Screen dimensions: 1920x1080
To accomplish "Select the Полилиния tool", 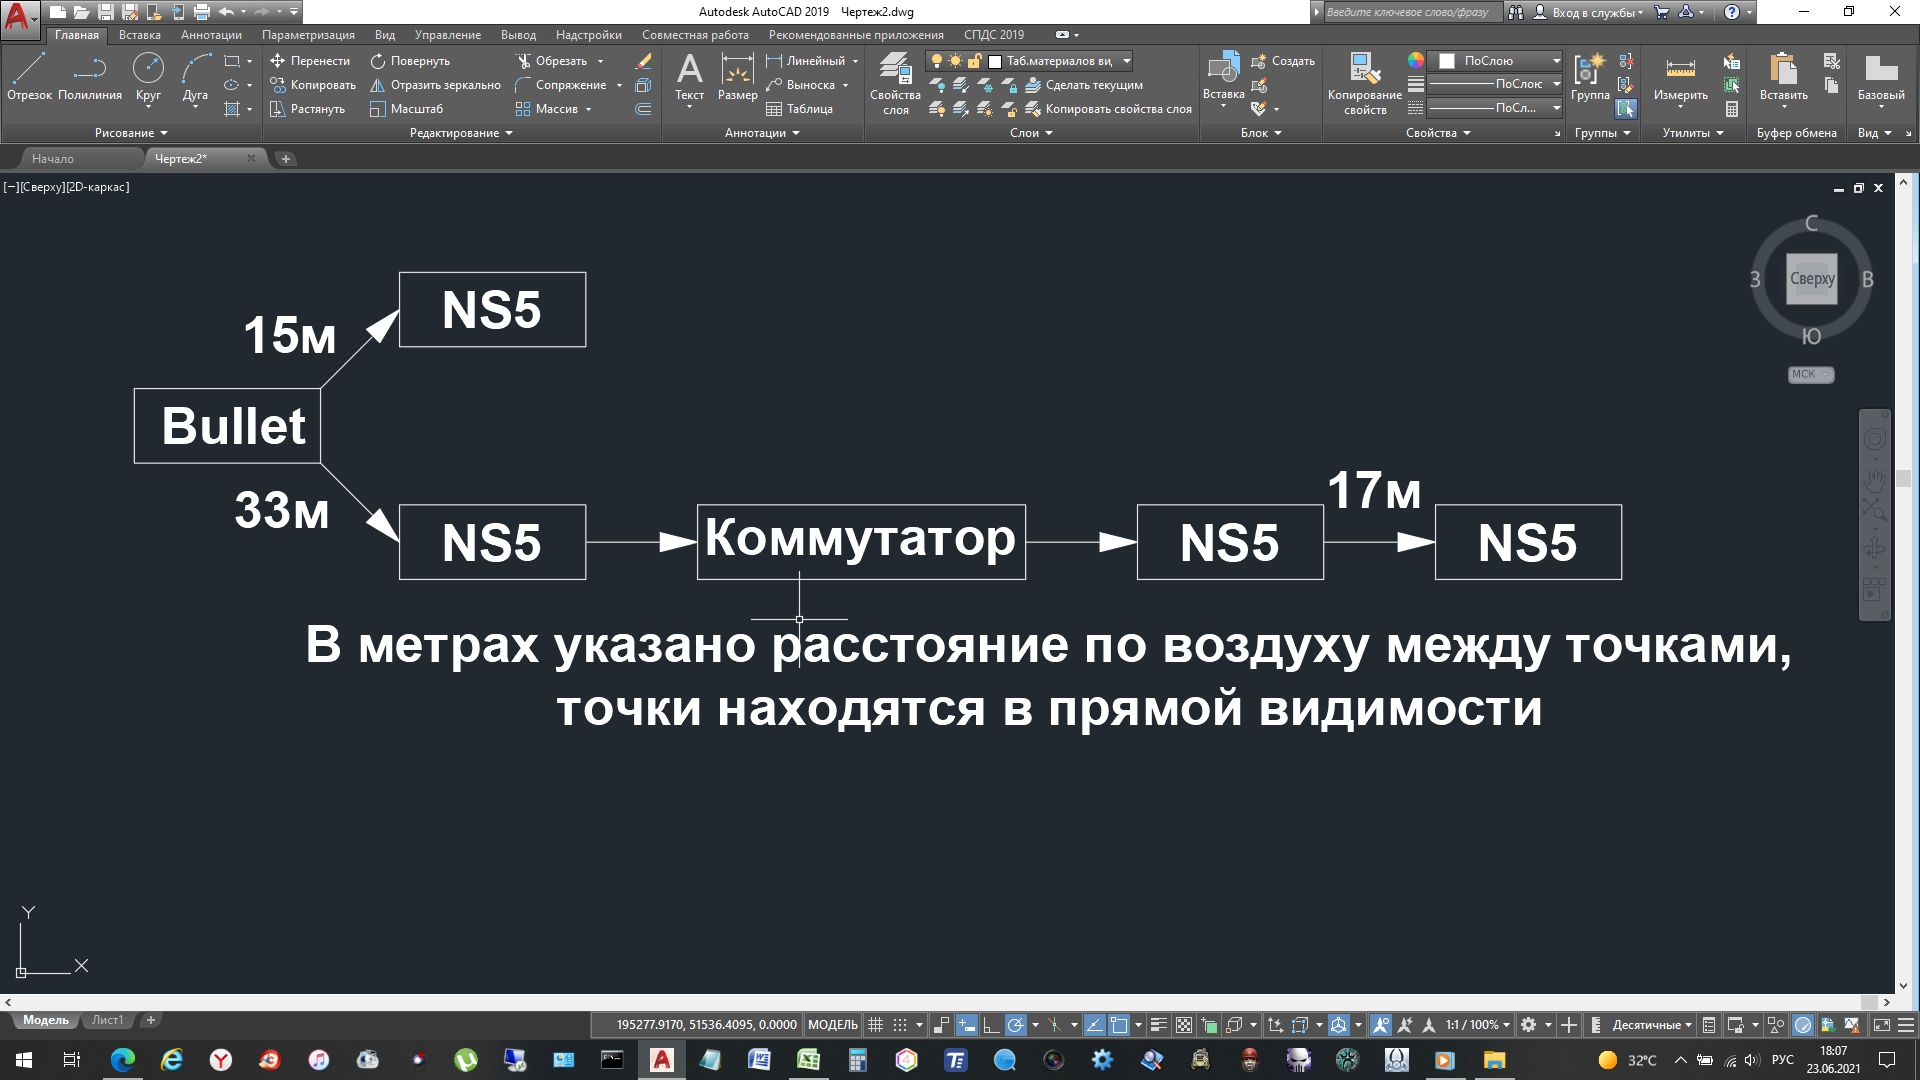I will tap(90, 77).
